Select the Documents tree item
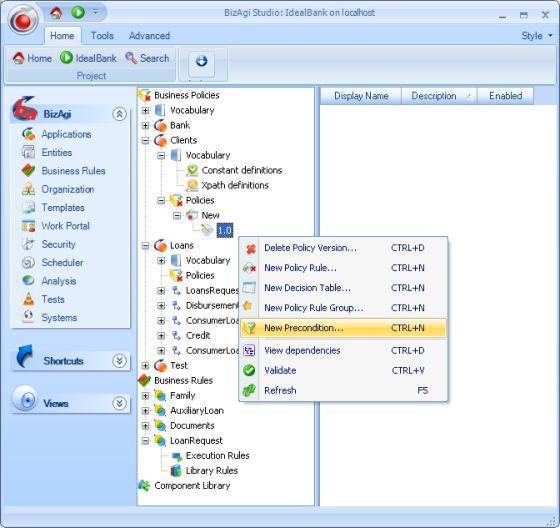Screen dimensions: 560x528 (x=192, y=426)
